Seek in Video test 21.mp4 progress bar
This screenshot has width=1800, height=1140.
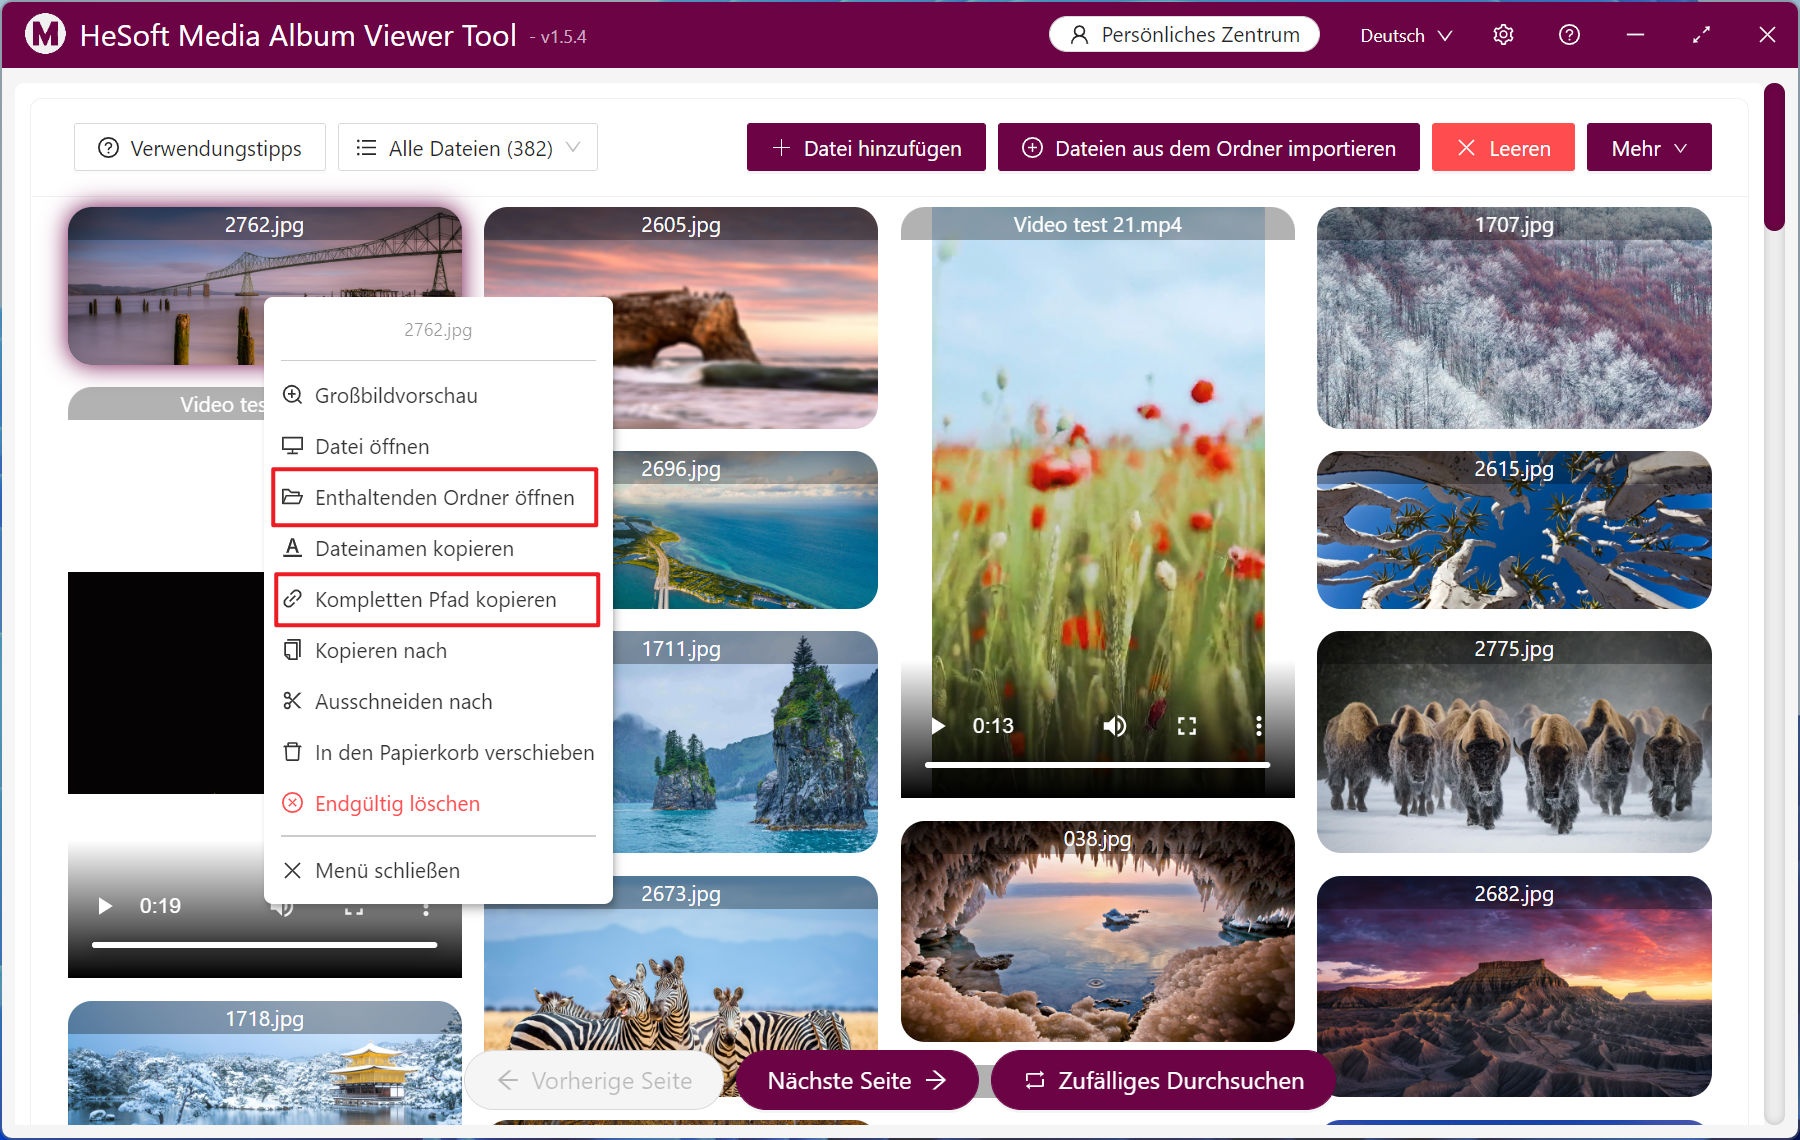tap(1097, 765)
